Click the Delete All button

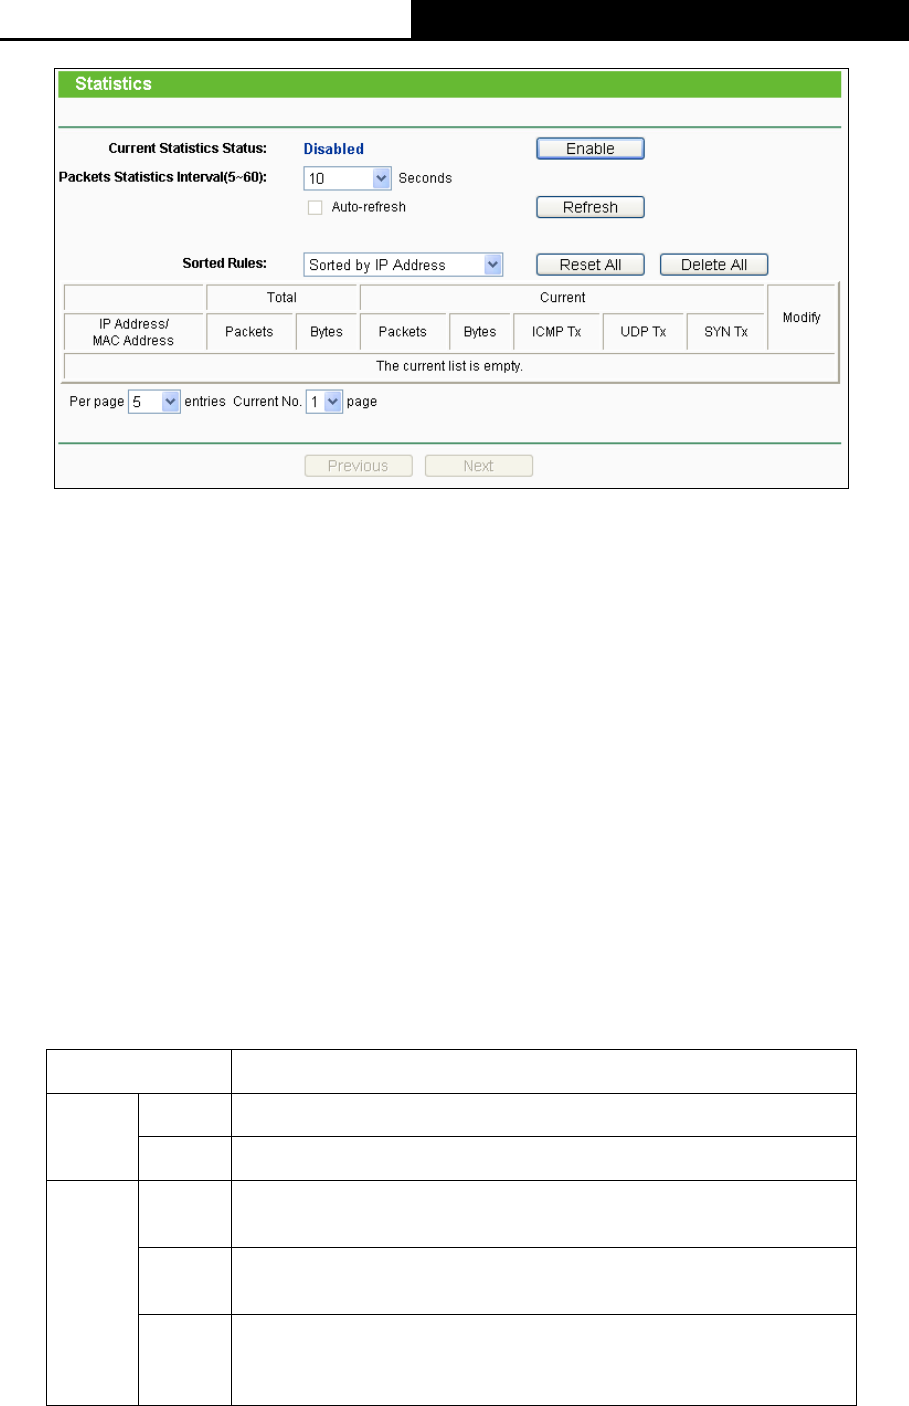click(714, 265)
